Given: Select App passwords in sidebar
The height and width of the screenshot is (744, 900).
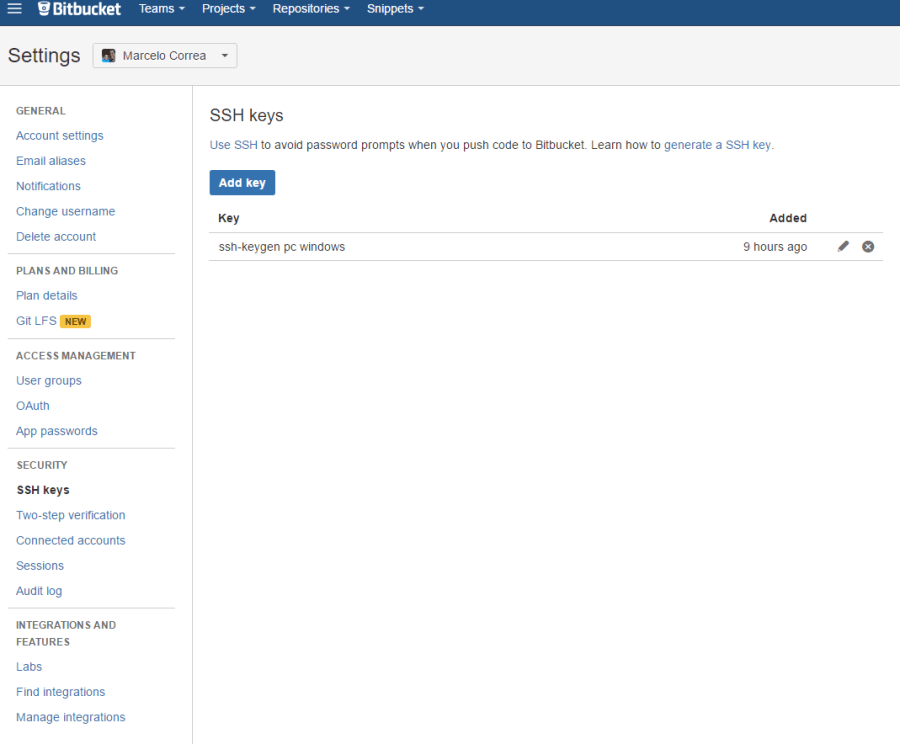Looking at the screenshot, I should pyautogui.click(x=57, y=432).
